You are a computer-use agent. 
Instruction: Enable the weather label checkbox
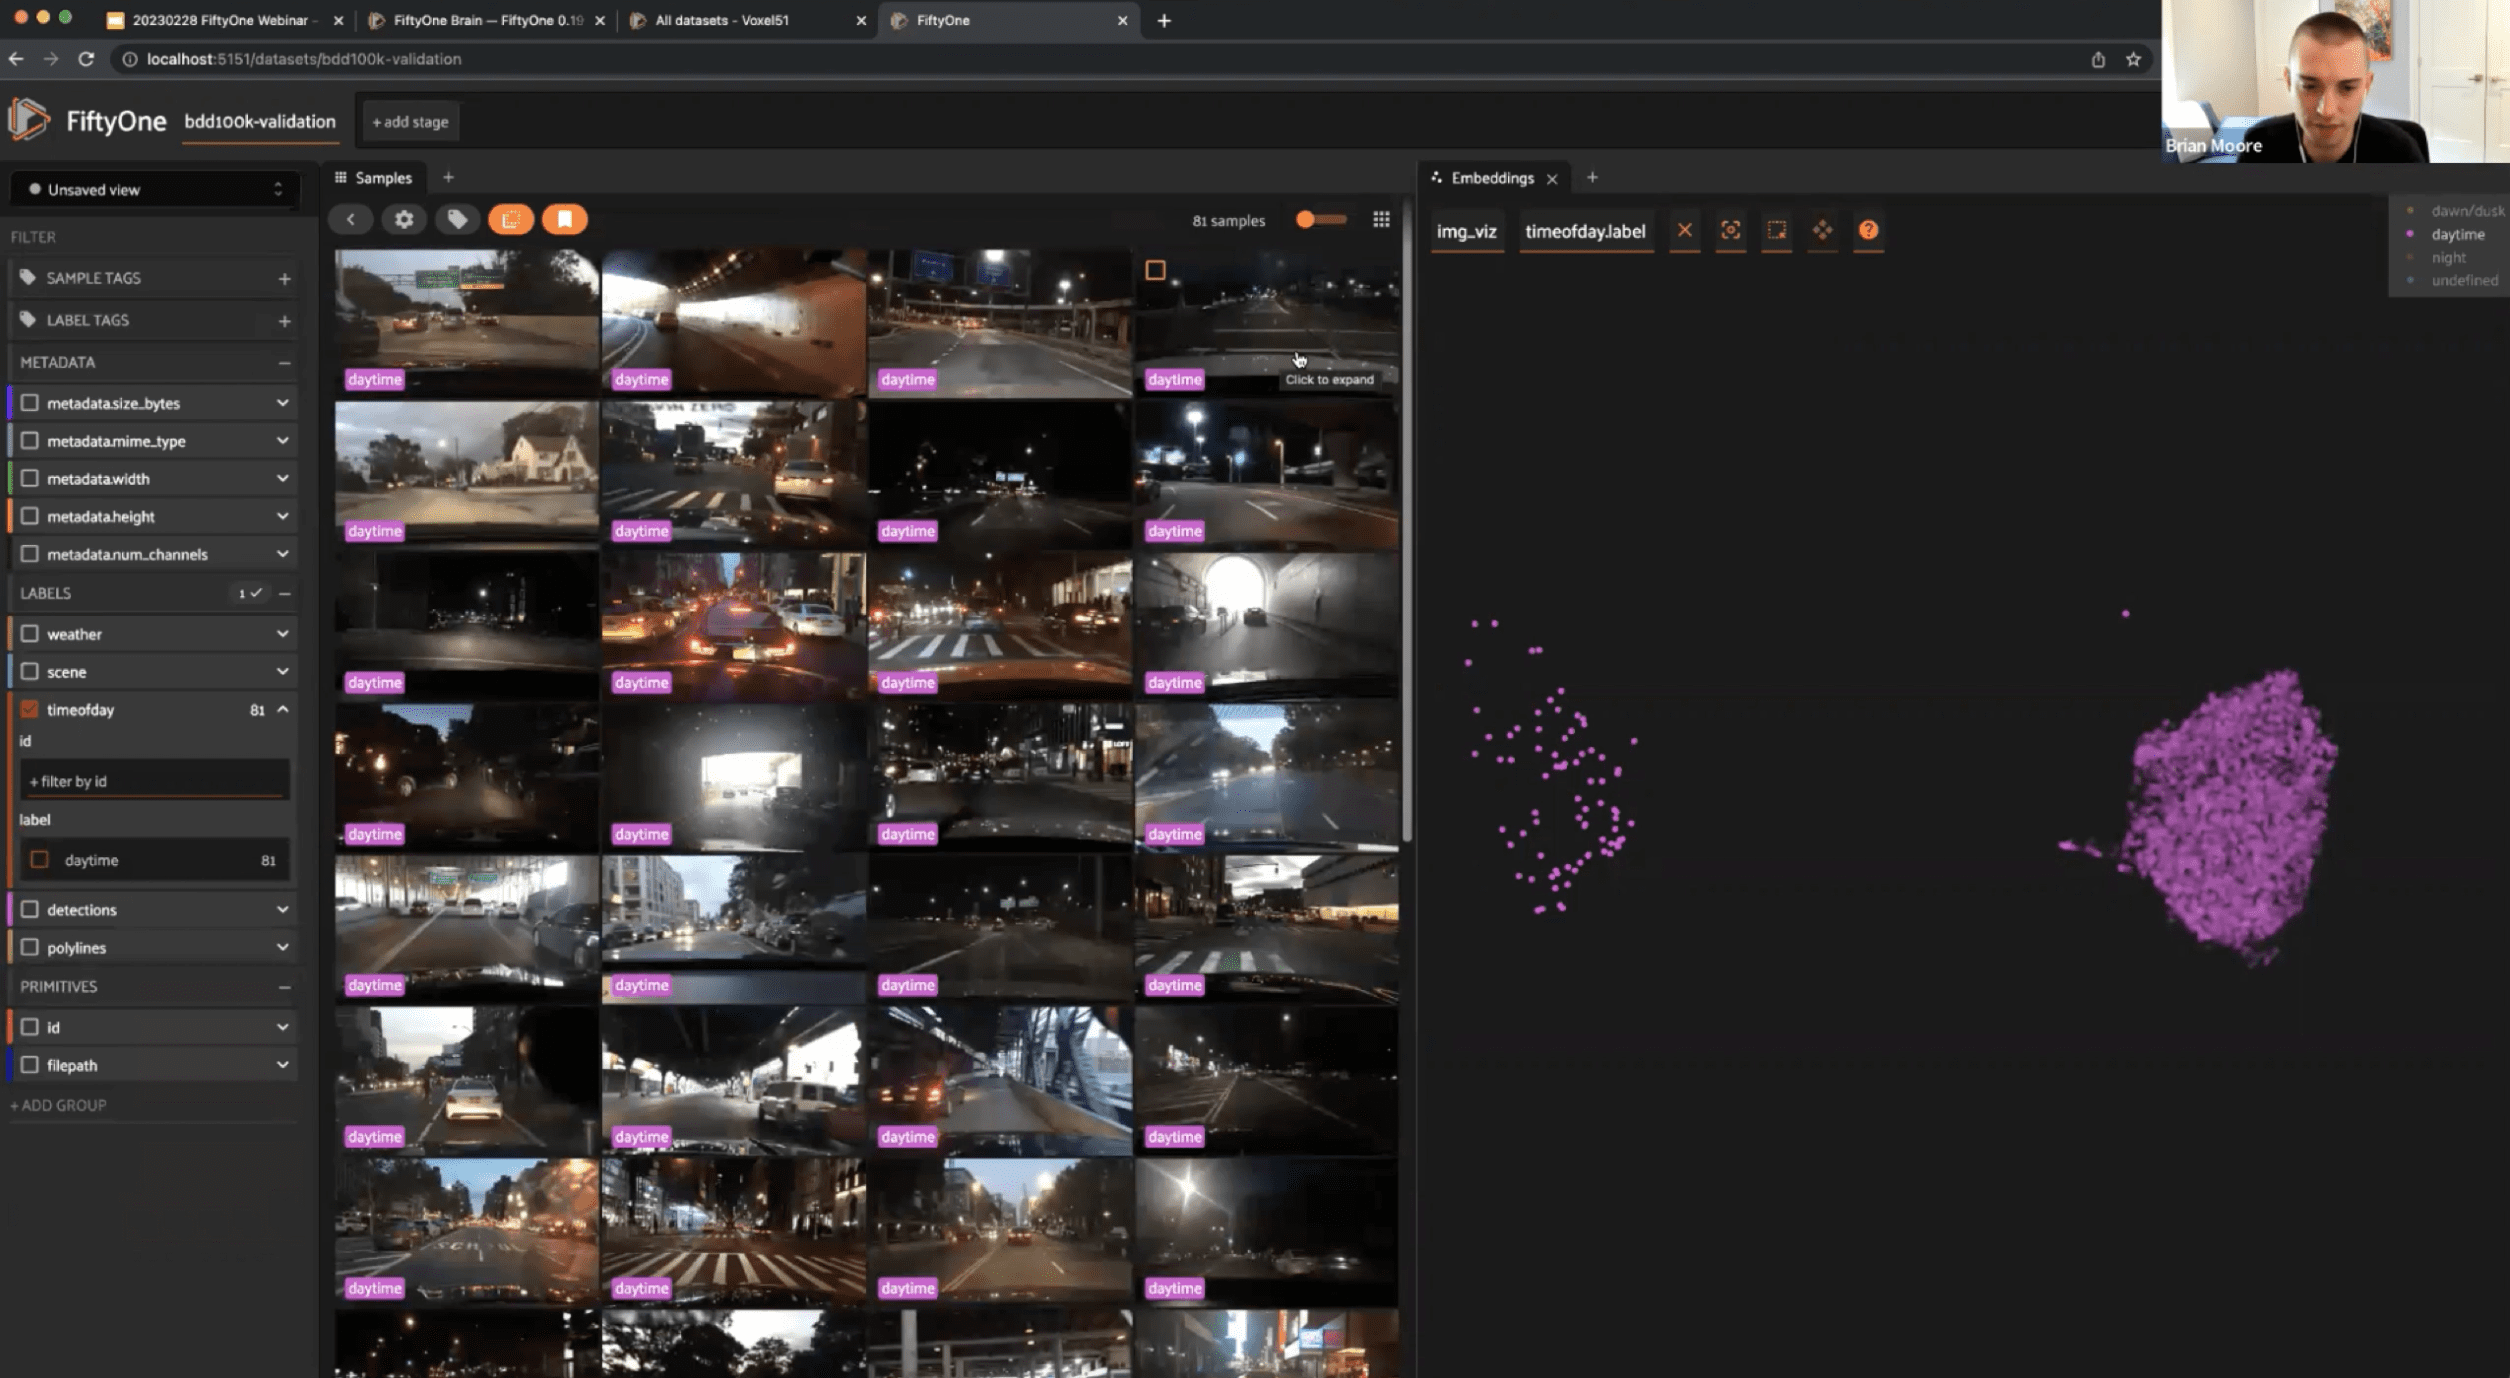pyautogui.click(x=30, y=633)
